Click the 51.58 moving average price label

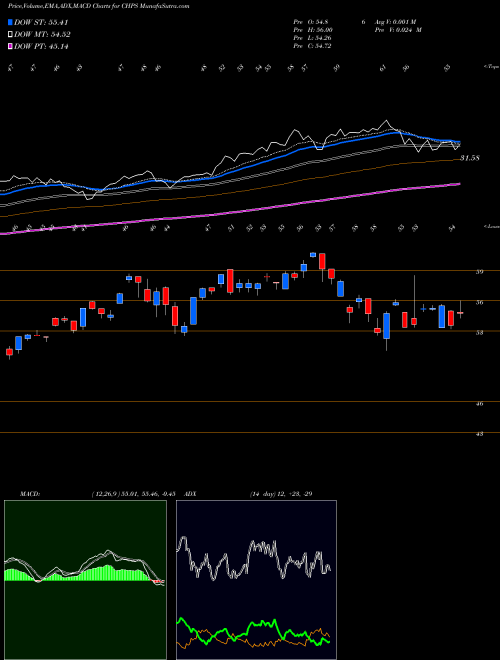click(470, 158)
